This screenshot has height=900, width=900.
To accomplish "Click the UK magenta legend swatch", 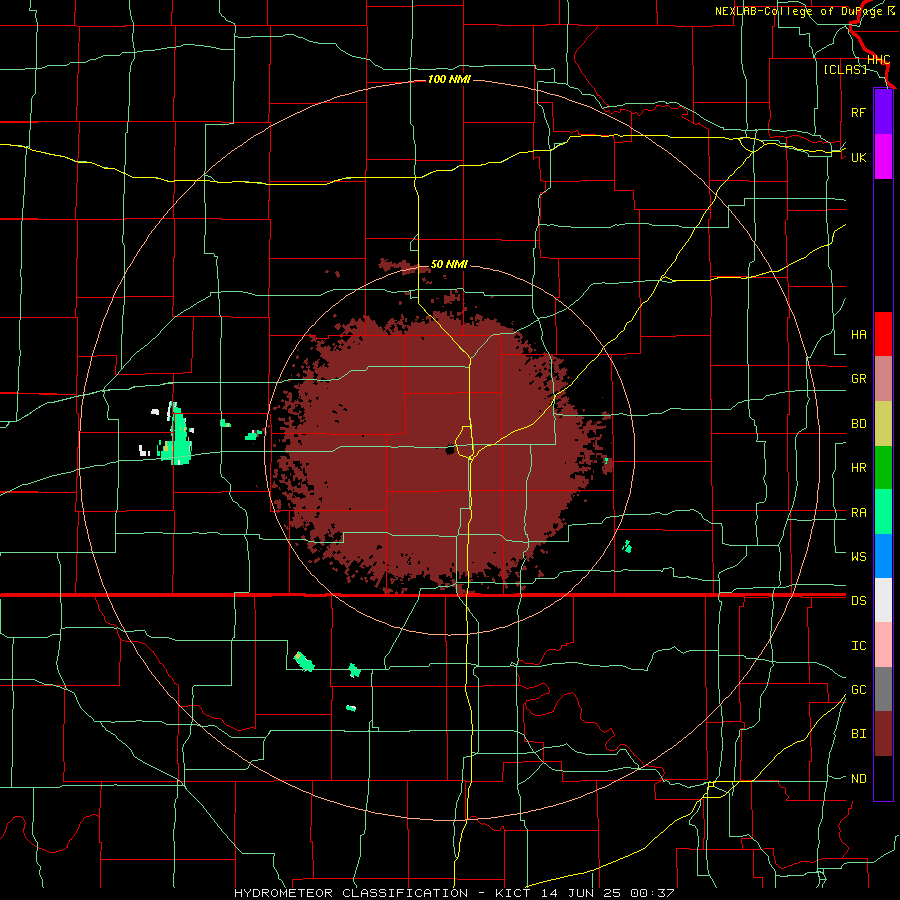I will [x=883, y=157].
